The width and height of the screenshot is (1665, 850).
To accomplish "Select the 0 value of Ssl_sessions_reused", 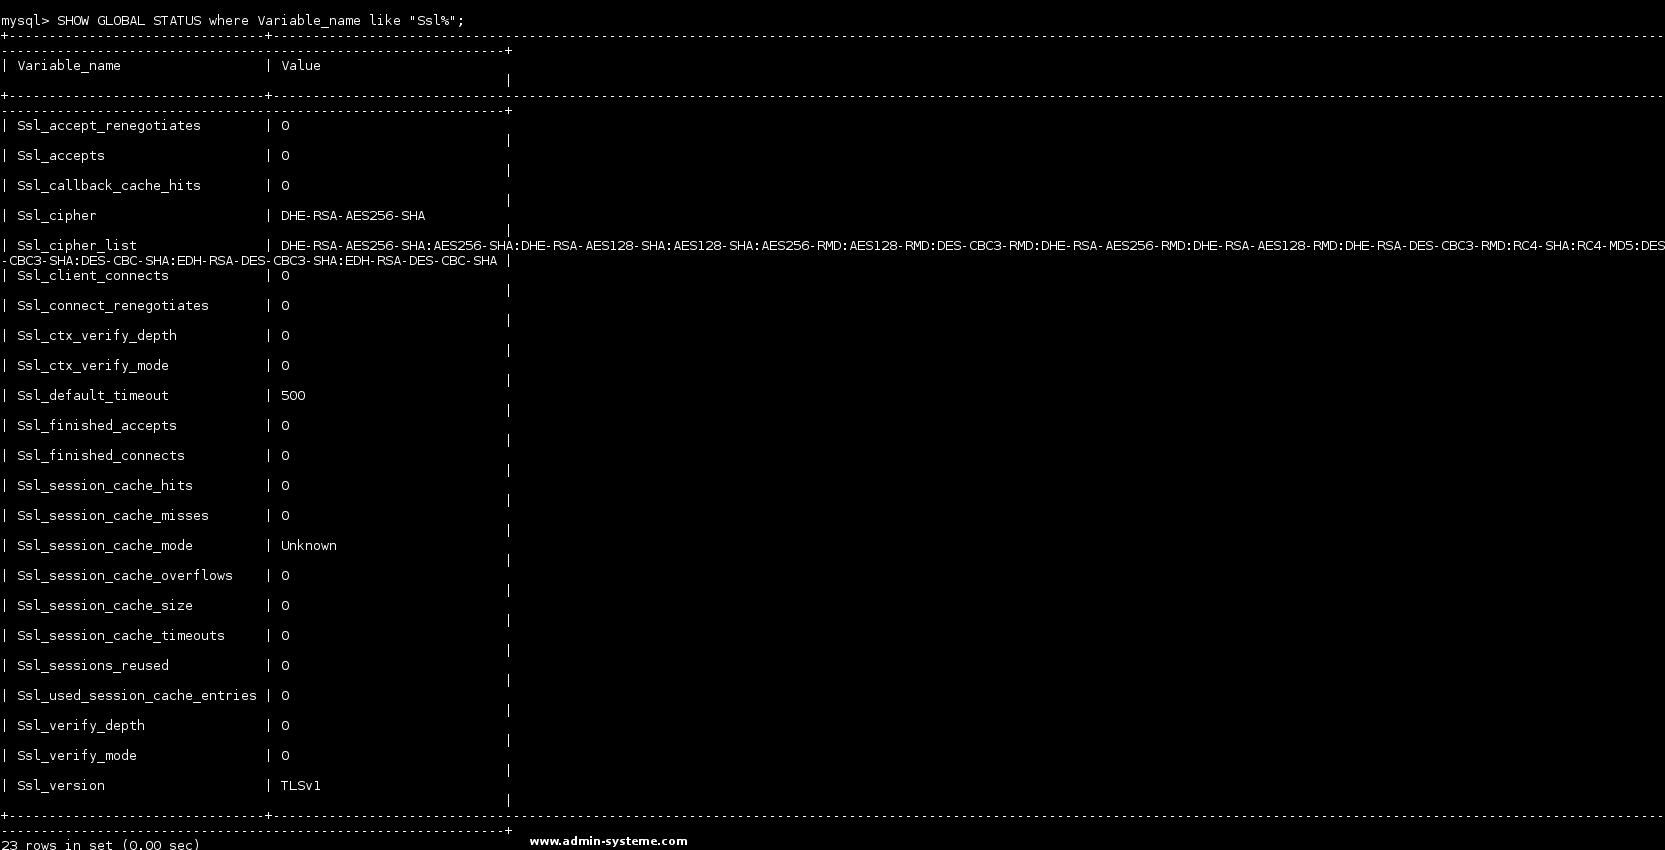I will pos(285,665).
